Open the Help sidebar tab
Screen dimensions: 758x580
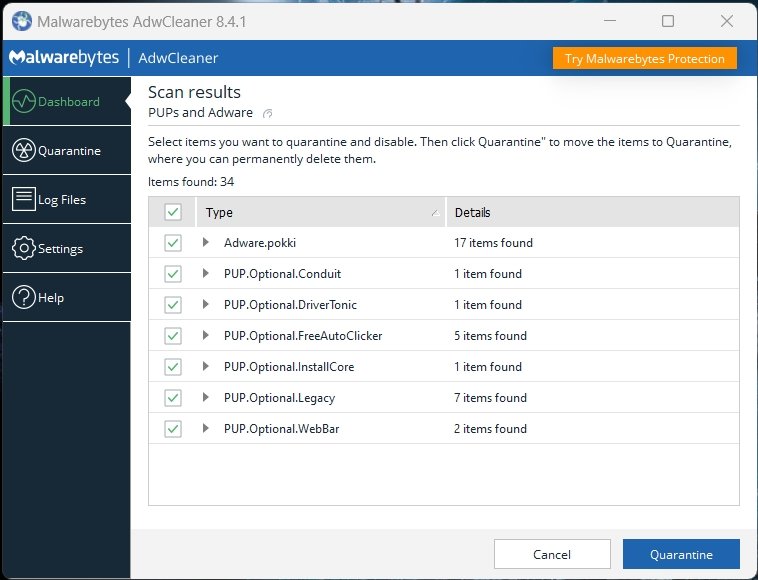[x=67, y=297]
